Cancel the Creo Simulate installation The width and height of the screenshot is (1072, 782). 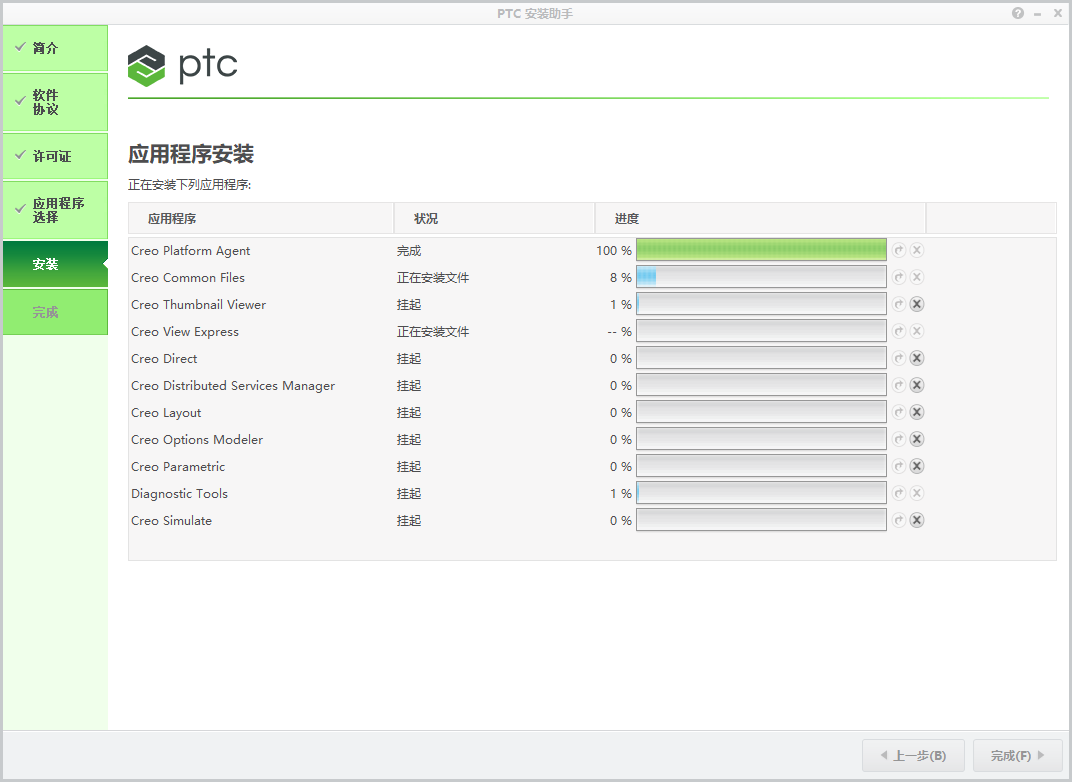917,520
